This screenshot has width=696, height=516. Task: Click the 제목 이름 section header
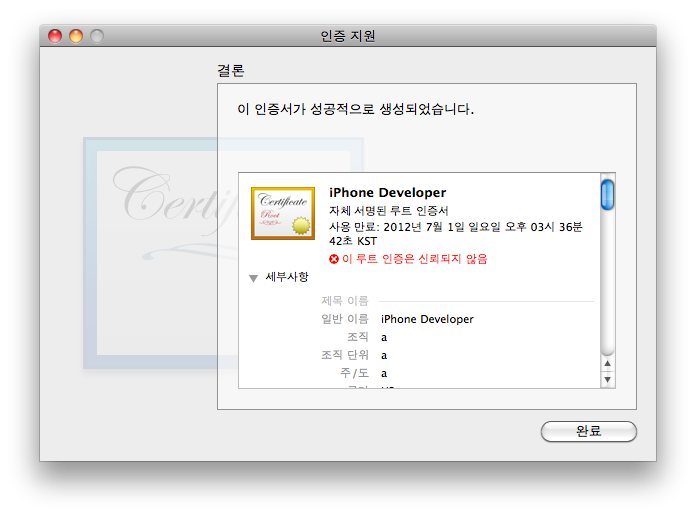tap(345, 301)
